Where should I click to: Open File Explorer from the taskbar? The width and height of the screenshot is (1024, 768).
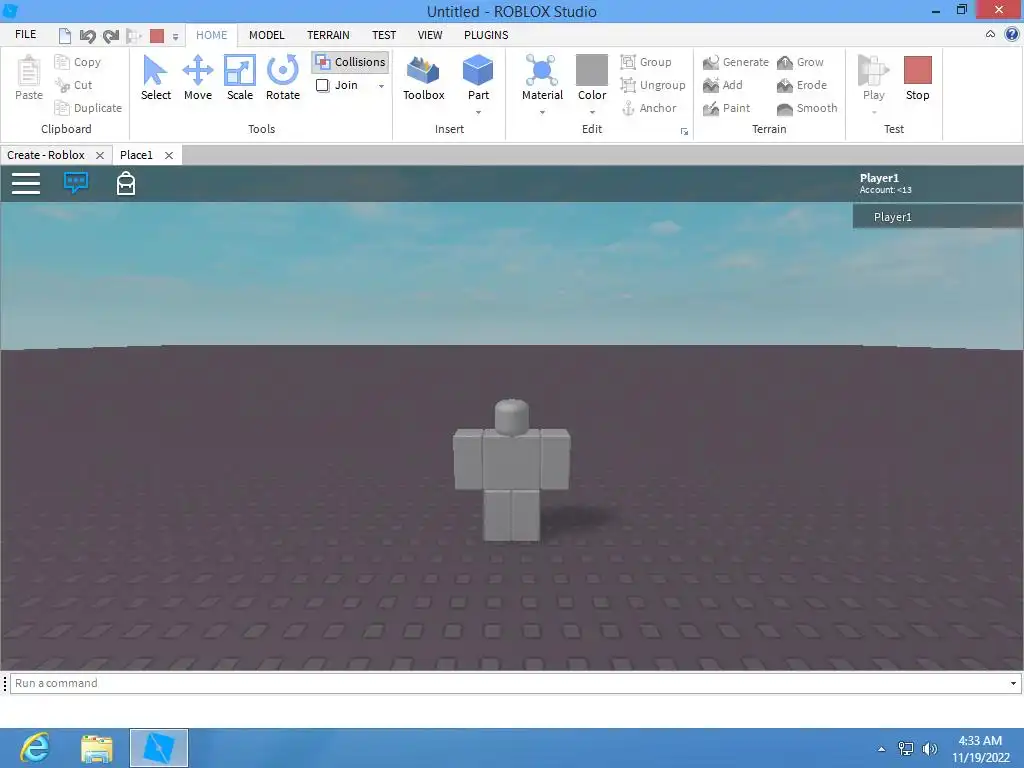[97, 747]
